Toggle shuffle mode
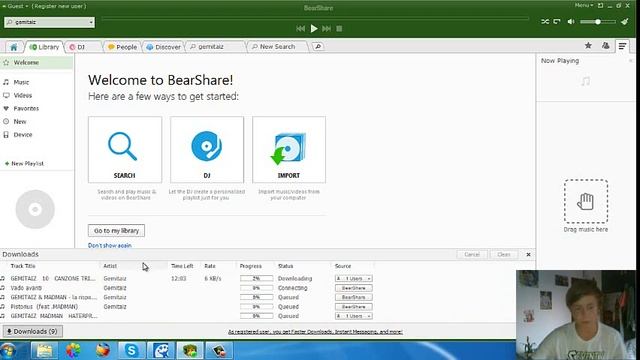 pyautogui.click(x=545, y=22)
